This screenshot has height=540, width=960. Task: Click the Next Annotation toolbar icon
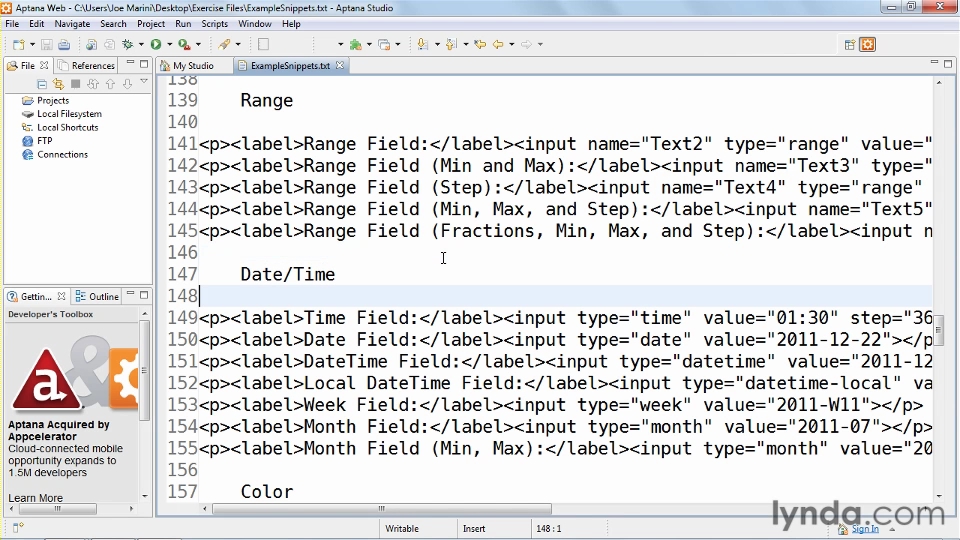point(422,44)
